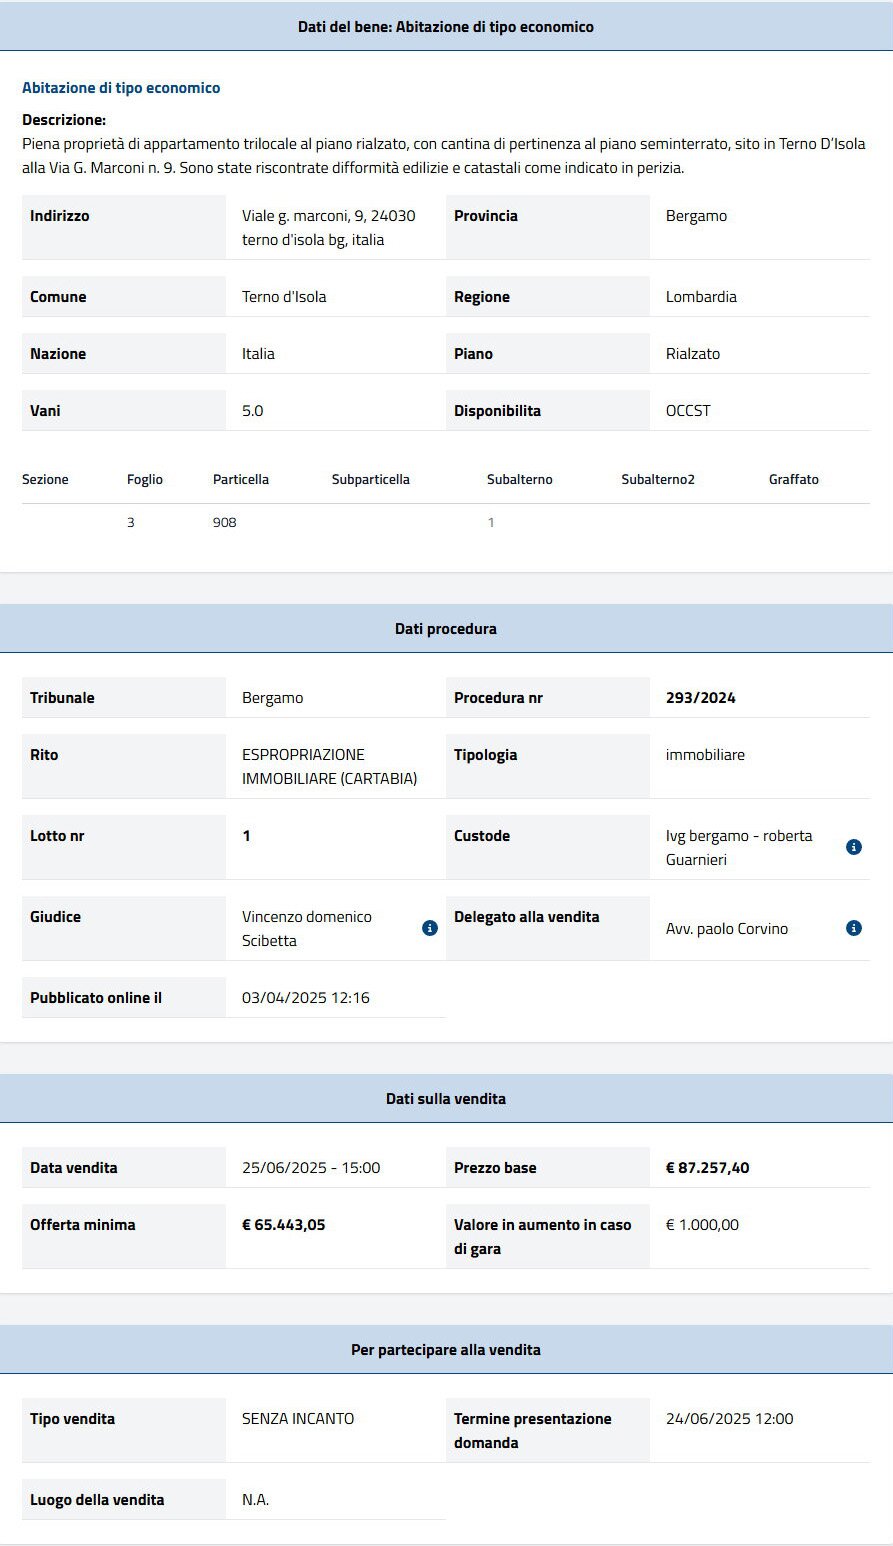Click the 'Subalterno' column header
The image size is (893, 1546).
(520, 479)
